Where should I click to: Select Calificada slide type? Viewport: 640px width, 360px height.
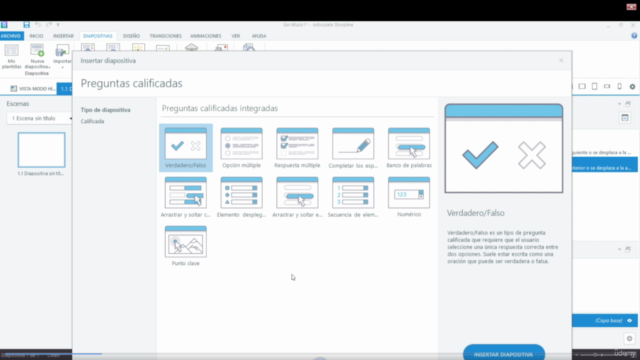[92, 121]
